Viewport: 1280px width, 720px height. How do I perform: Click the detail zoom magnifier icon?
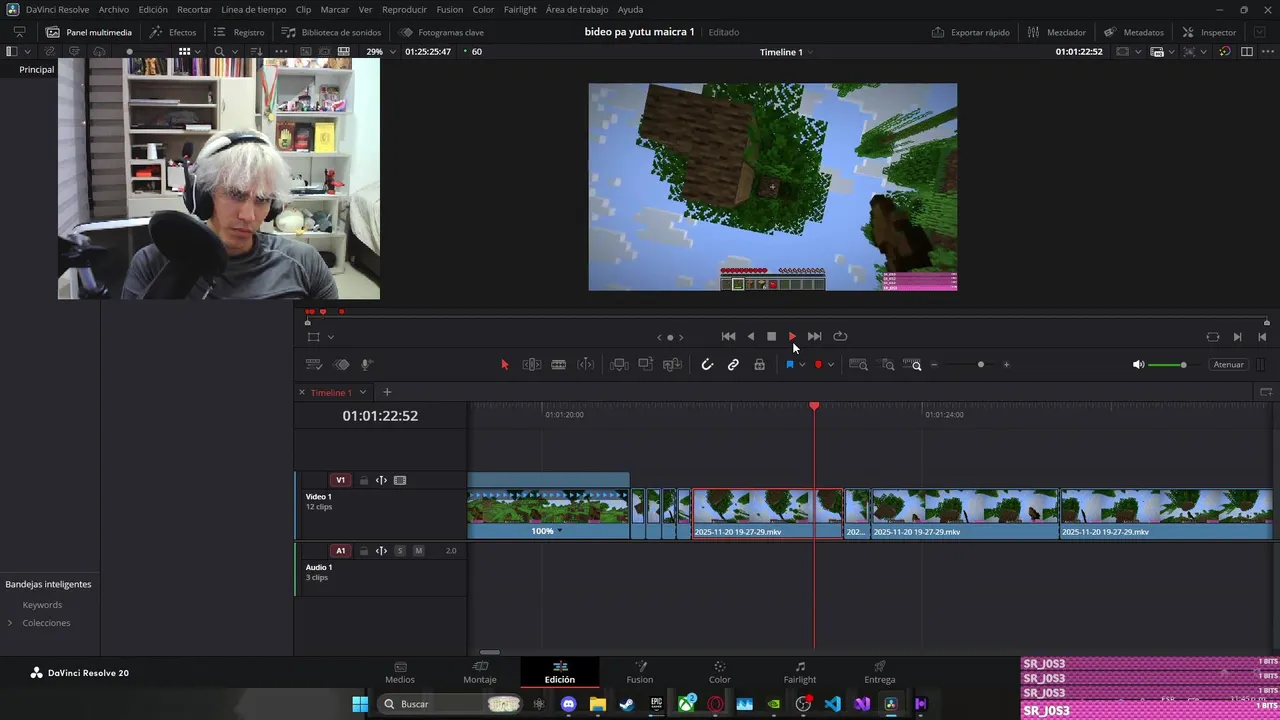(x=888, y=365)
